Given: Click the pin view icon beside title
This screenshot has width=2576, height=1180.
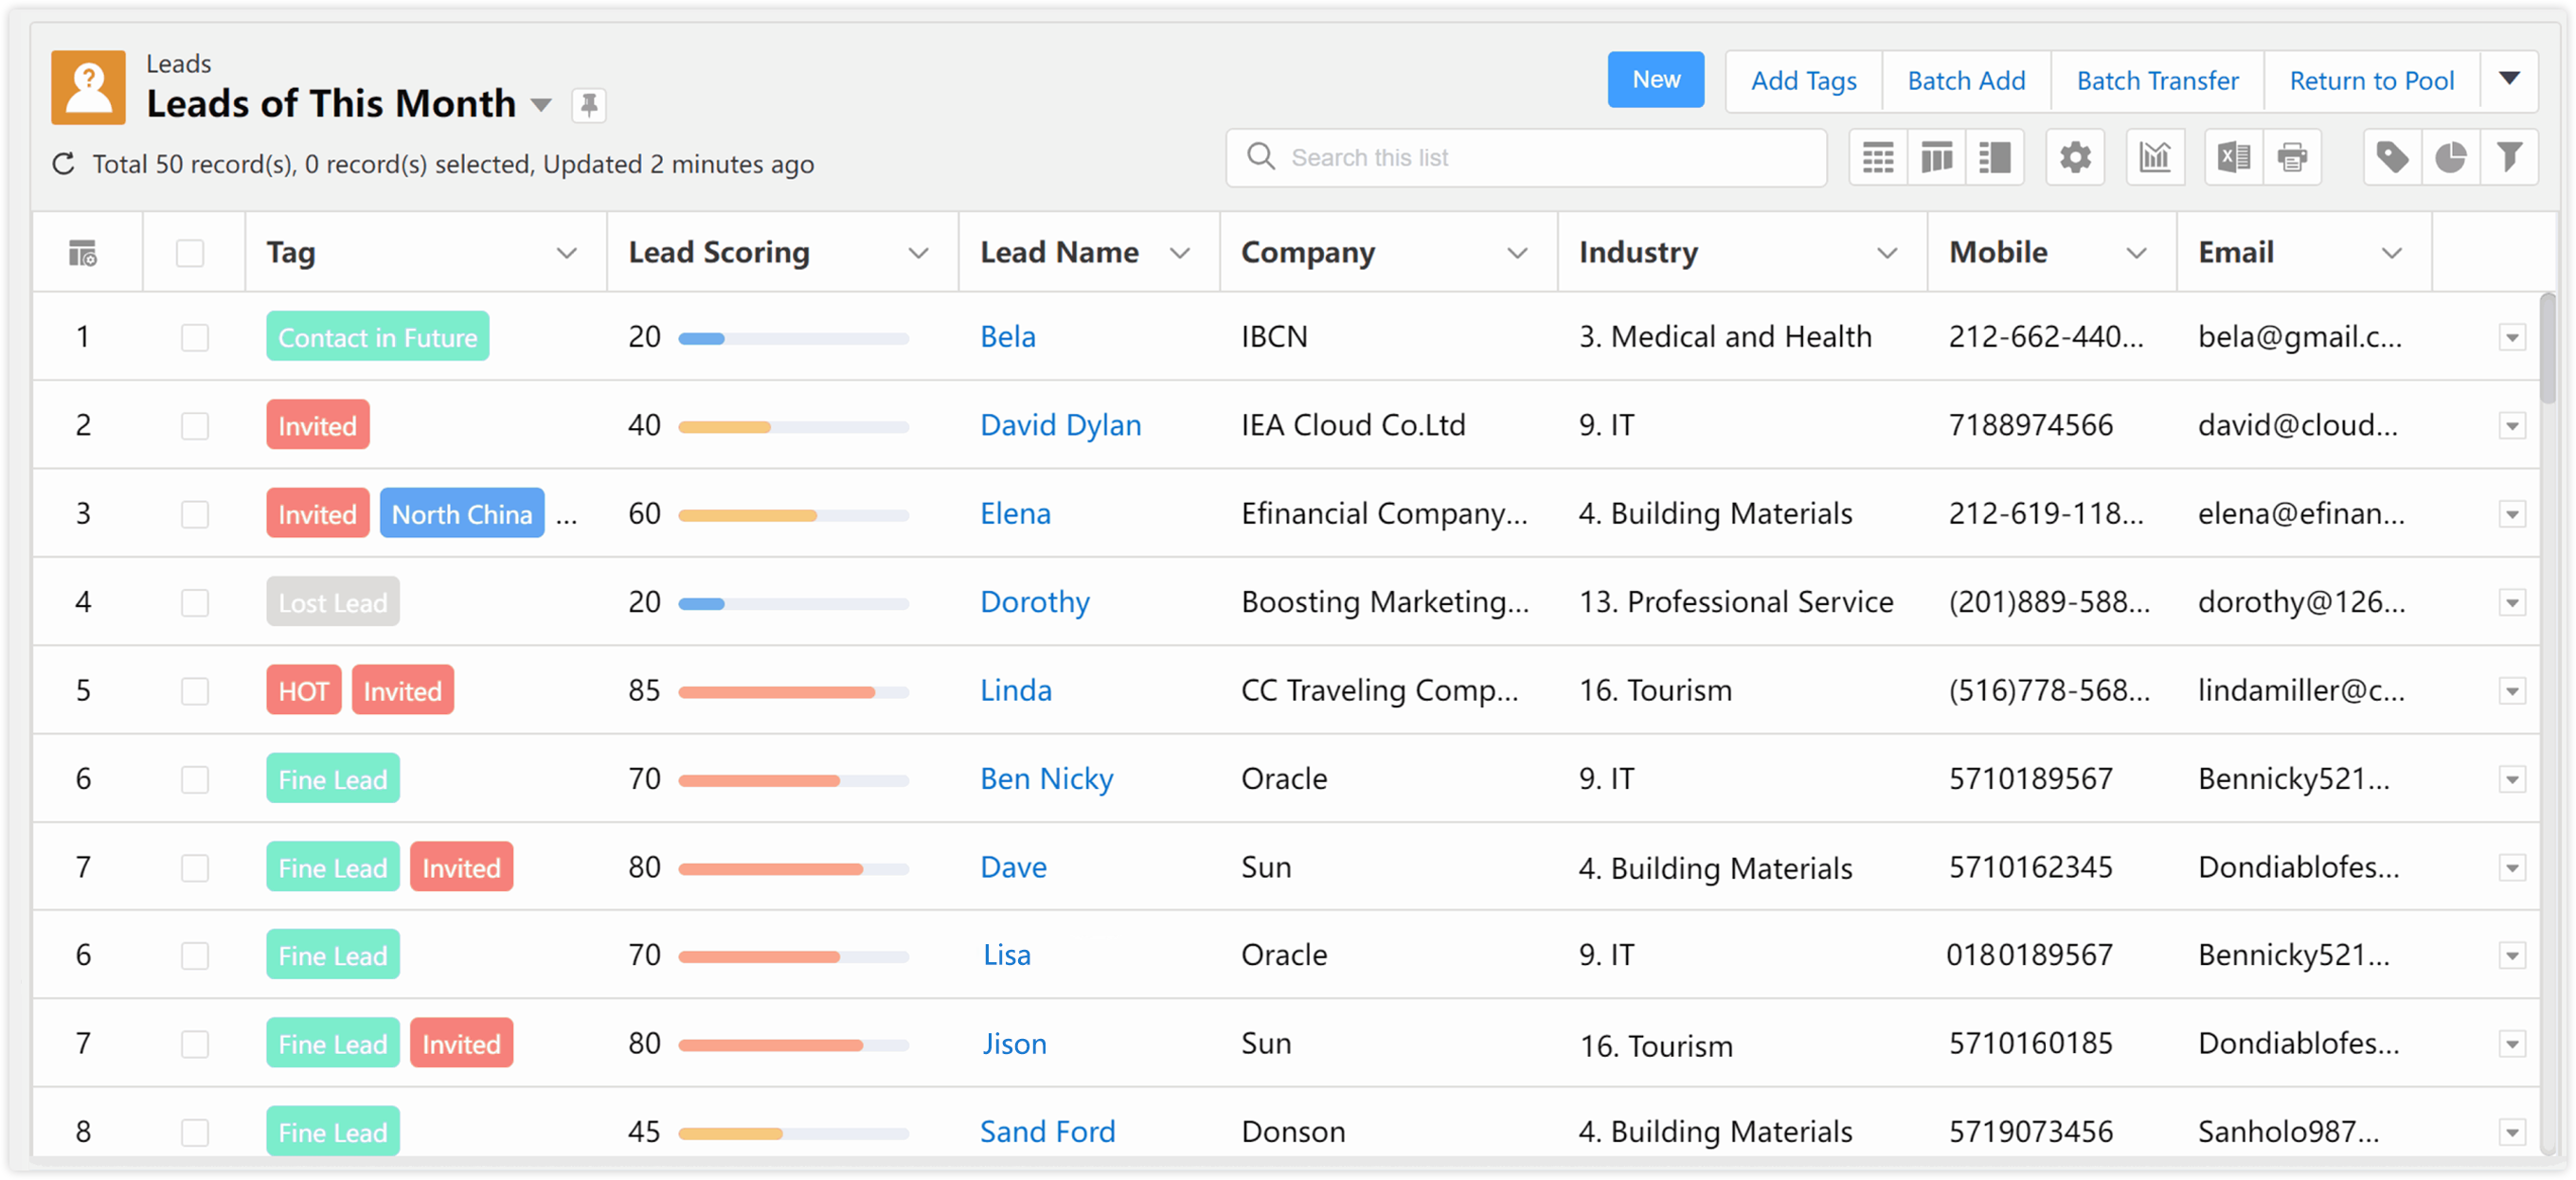Looking at the screenshot, I should [589, 104].
